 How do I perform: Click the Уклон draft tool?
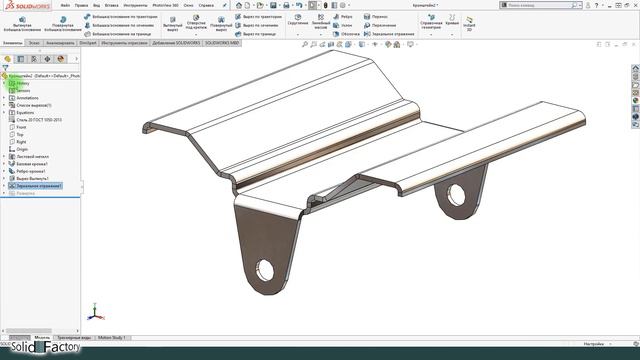coord(342,25)
